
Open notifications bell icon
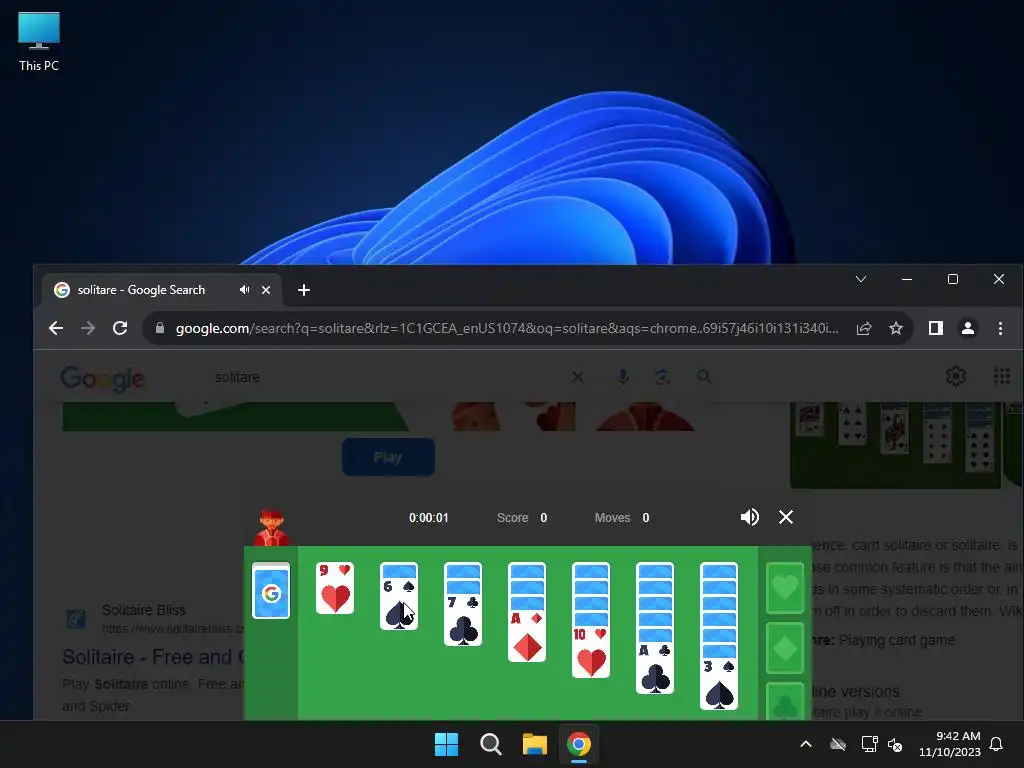pyautogui.click(x=996, y=744)
